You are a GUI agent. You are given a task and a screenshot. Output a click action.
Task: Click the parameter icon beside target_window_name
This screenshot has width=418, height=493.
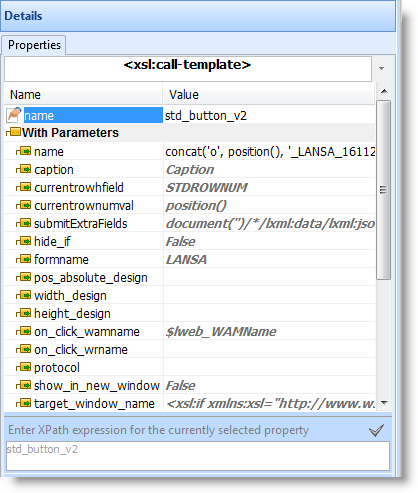[24, 403]
